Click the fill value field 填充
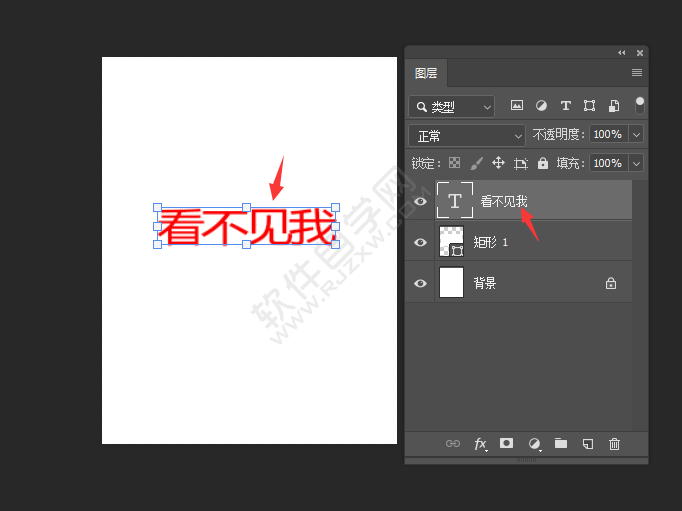This screenshot has width=682, height=511. tap(608, 164)
